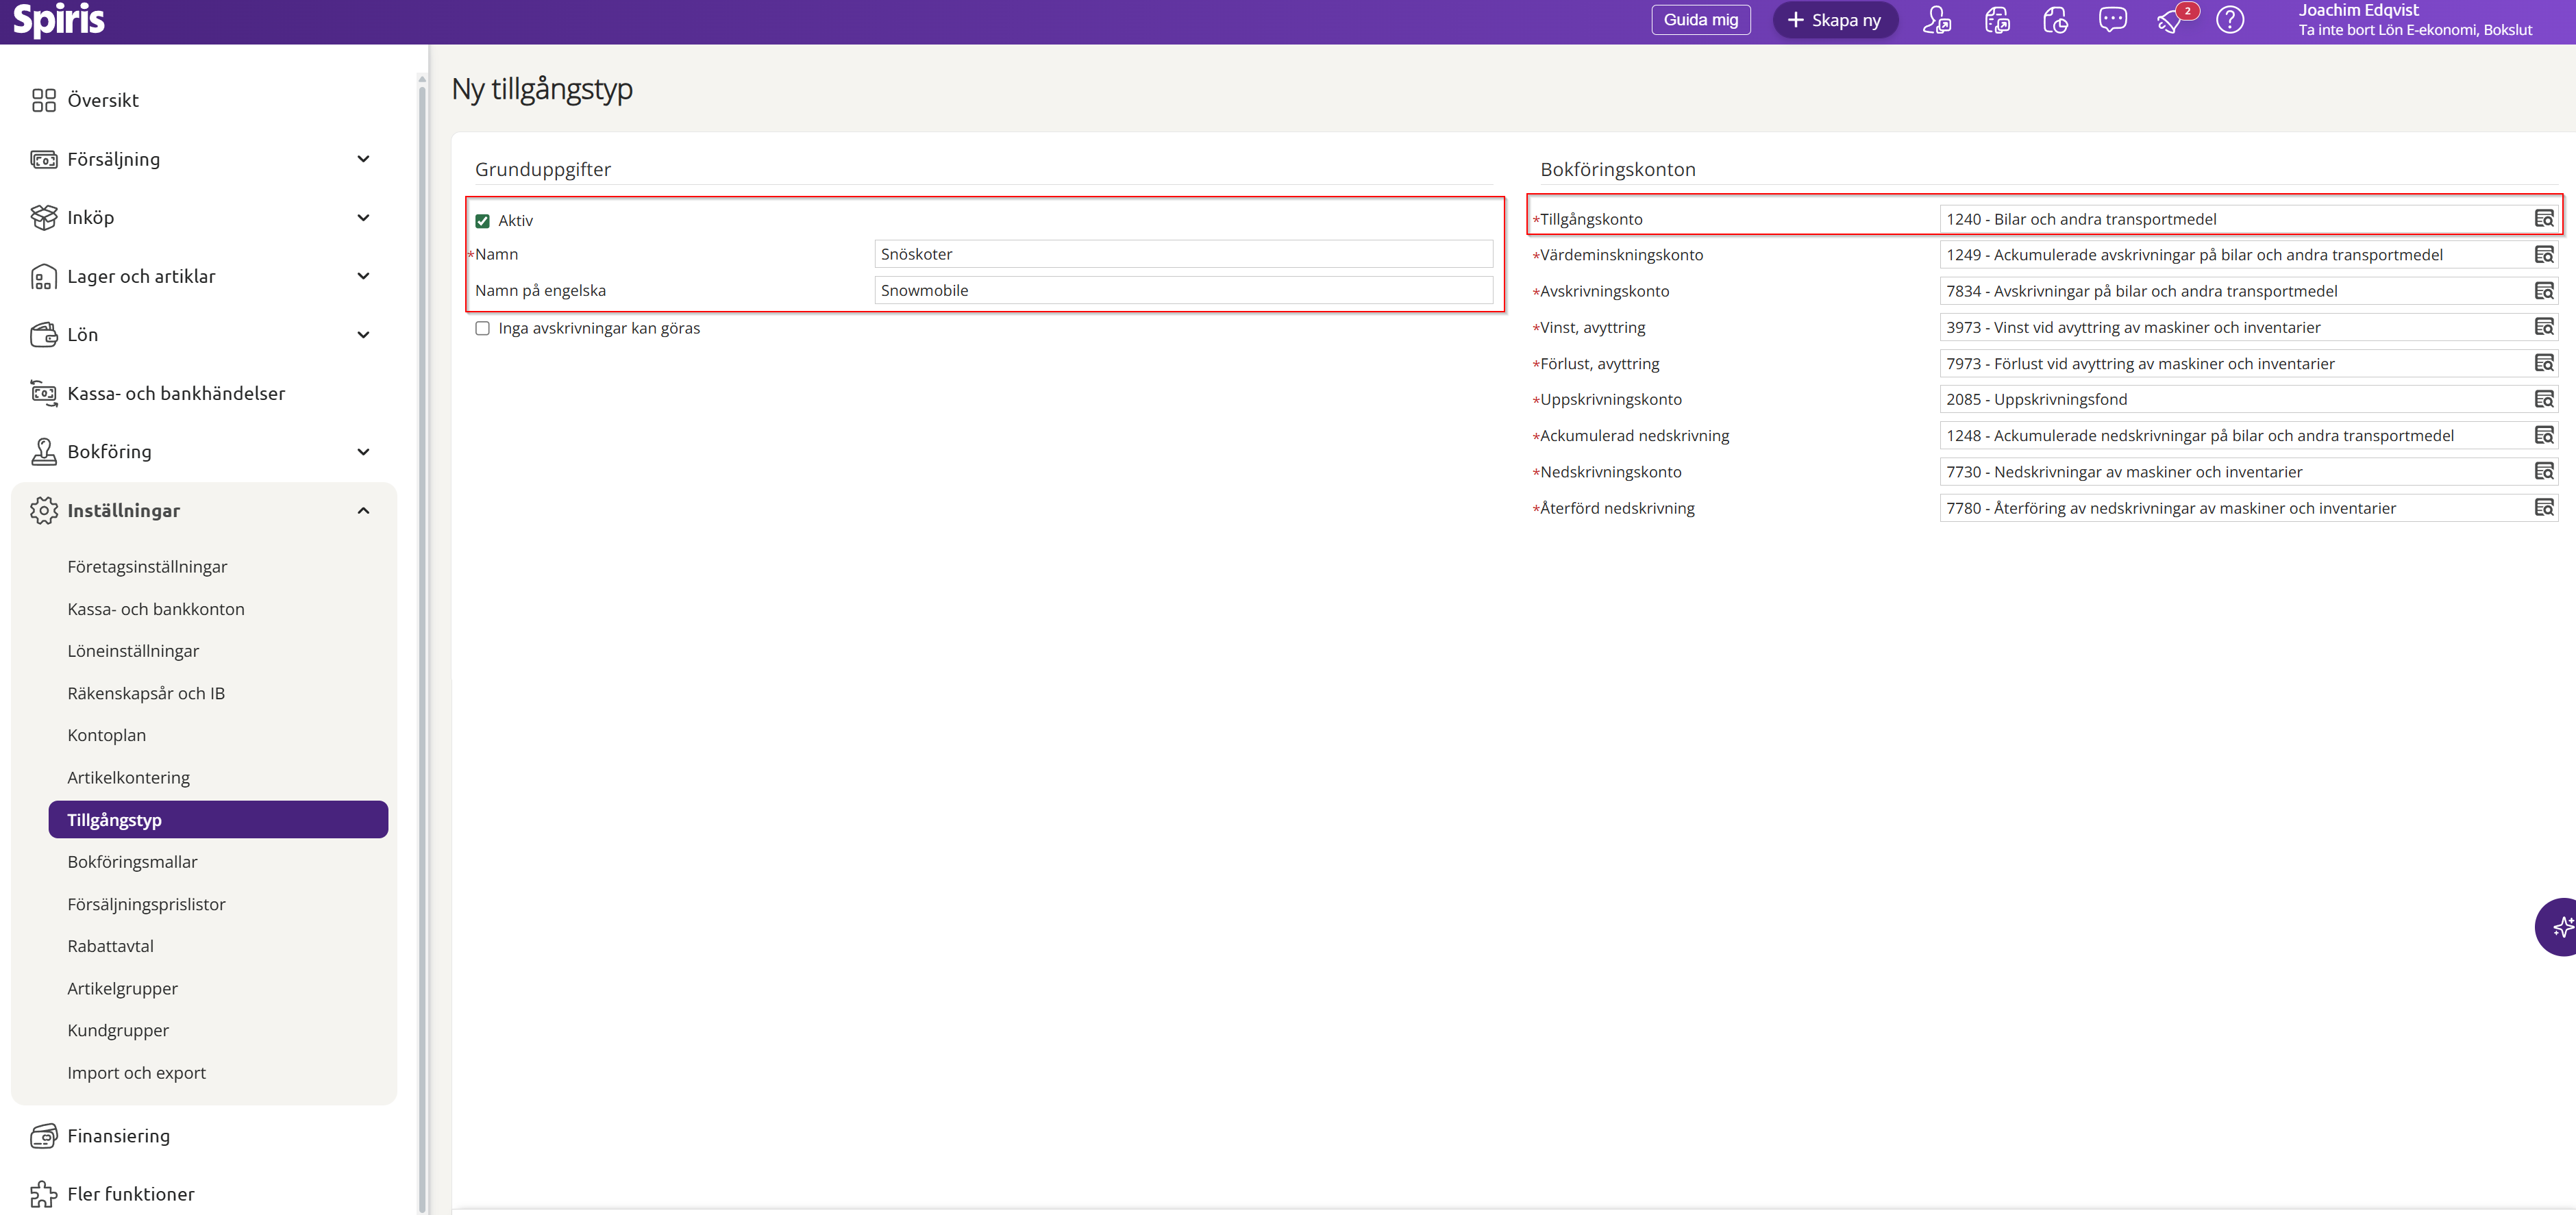2576x1215 pixels.
Task: Expand the Försäljning menu
Action: point(363,159)
